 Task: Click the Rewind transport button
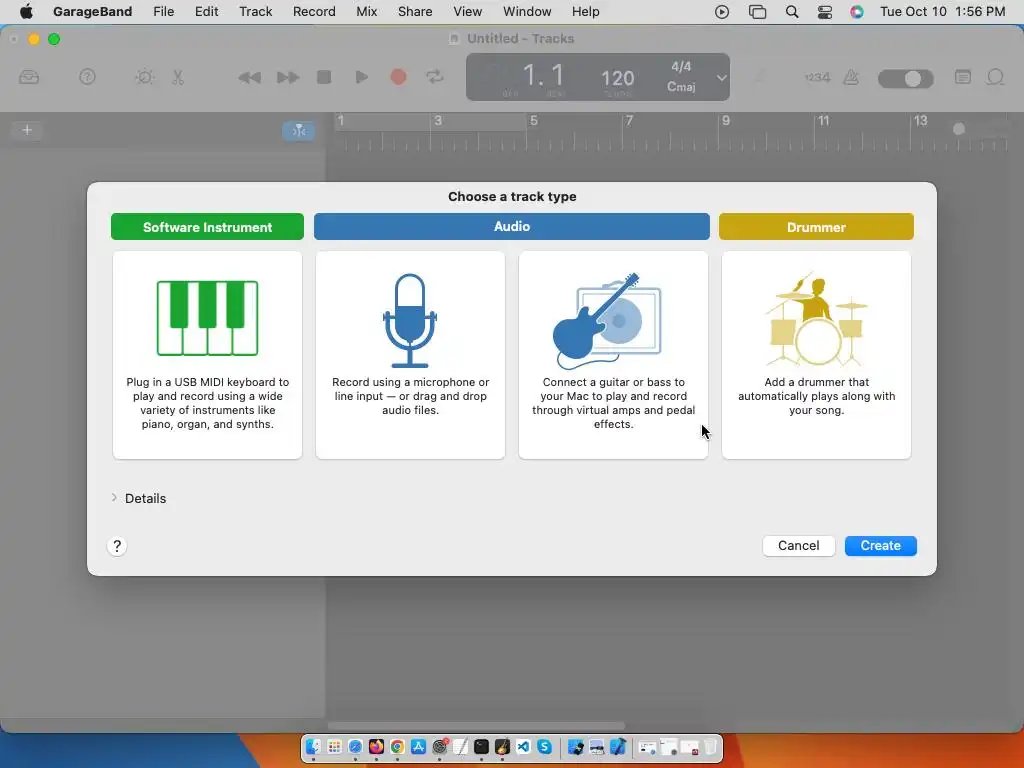[249, 78]
